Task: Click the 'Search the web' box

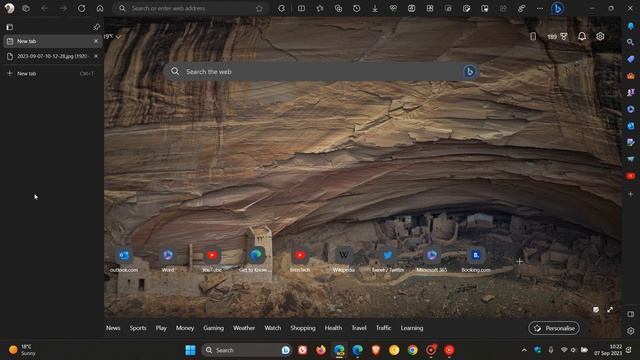Action: click(x=322, y=71)
